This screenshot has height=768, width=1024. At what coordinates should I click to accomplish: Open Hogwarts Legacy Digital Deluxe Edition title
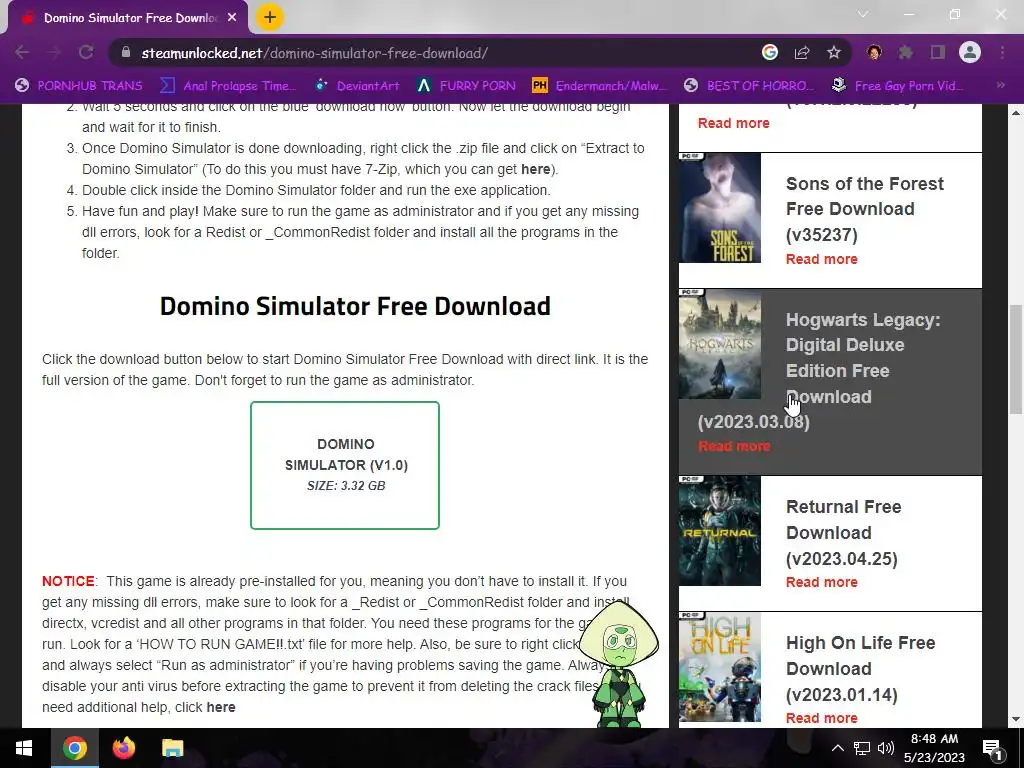click(x=820, y=370)
